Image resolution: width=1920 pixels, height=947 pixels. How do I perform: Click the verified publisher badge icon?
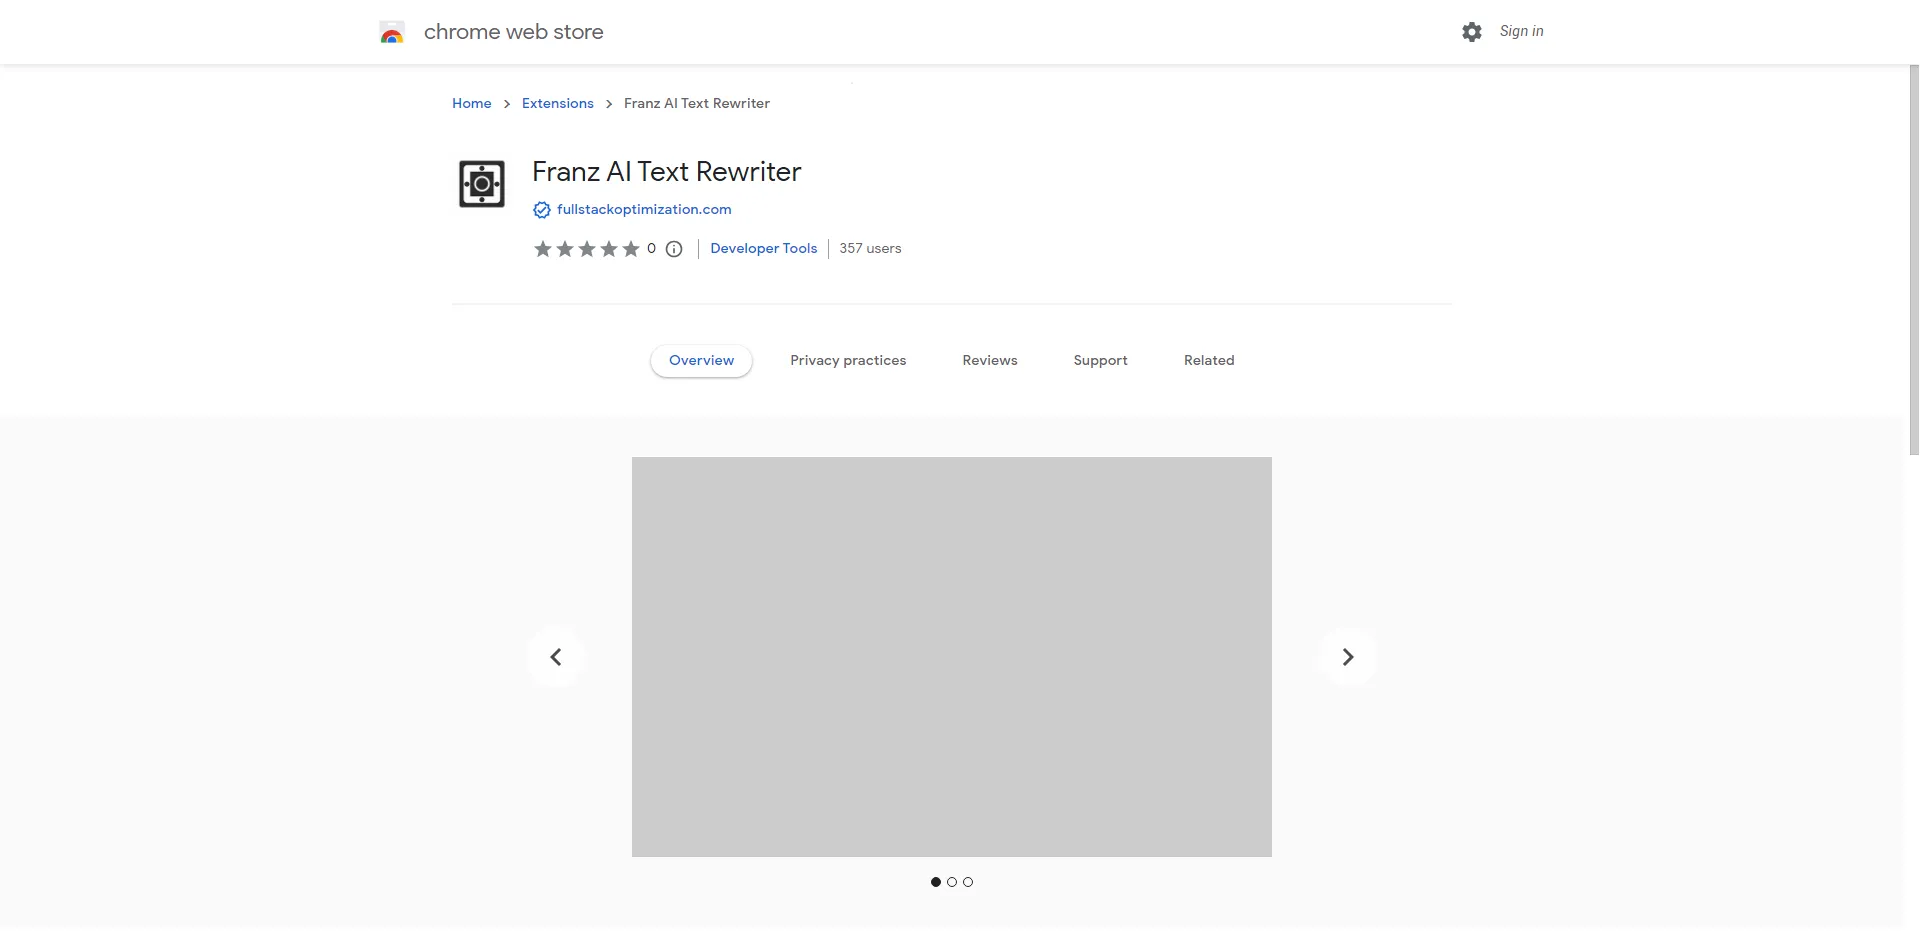tap(541, 210)
